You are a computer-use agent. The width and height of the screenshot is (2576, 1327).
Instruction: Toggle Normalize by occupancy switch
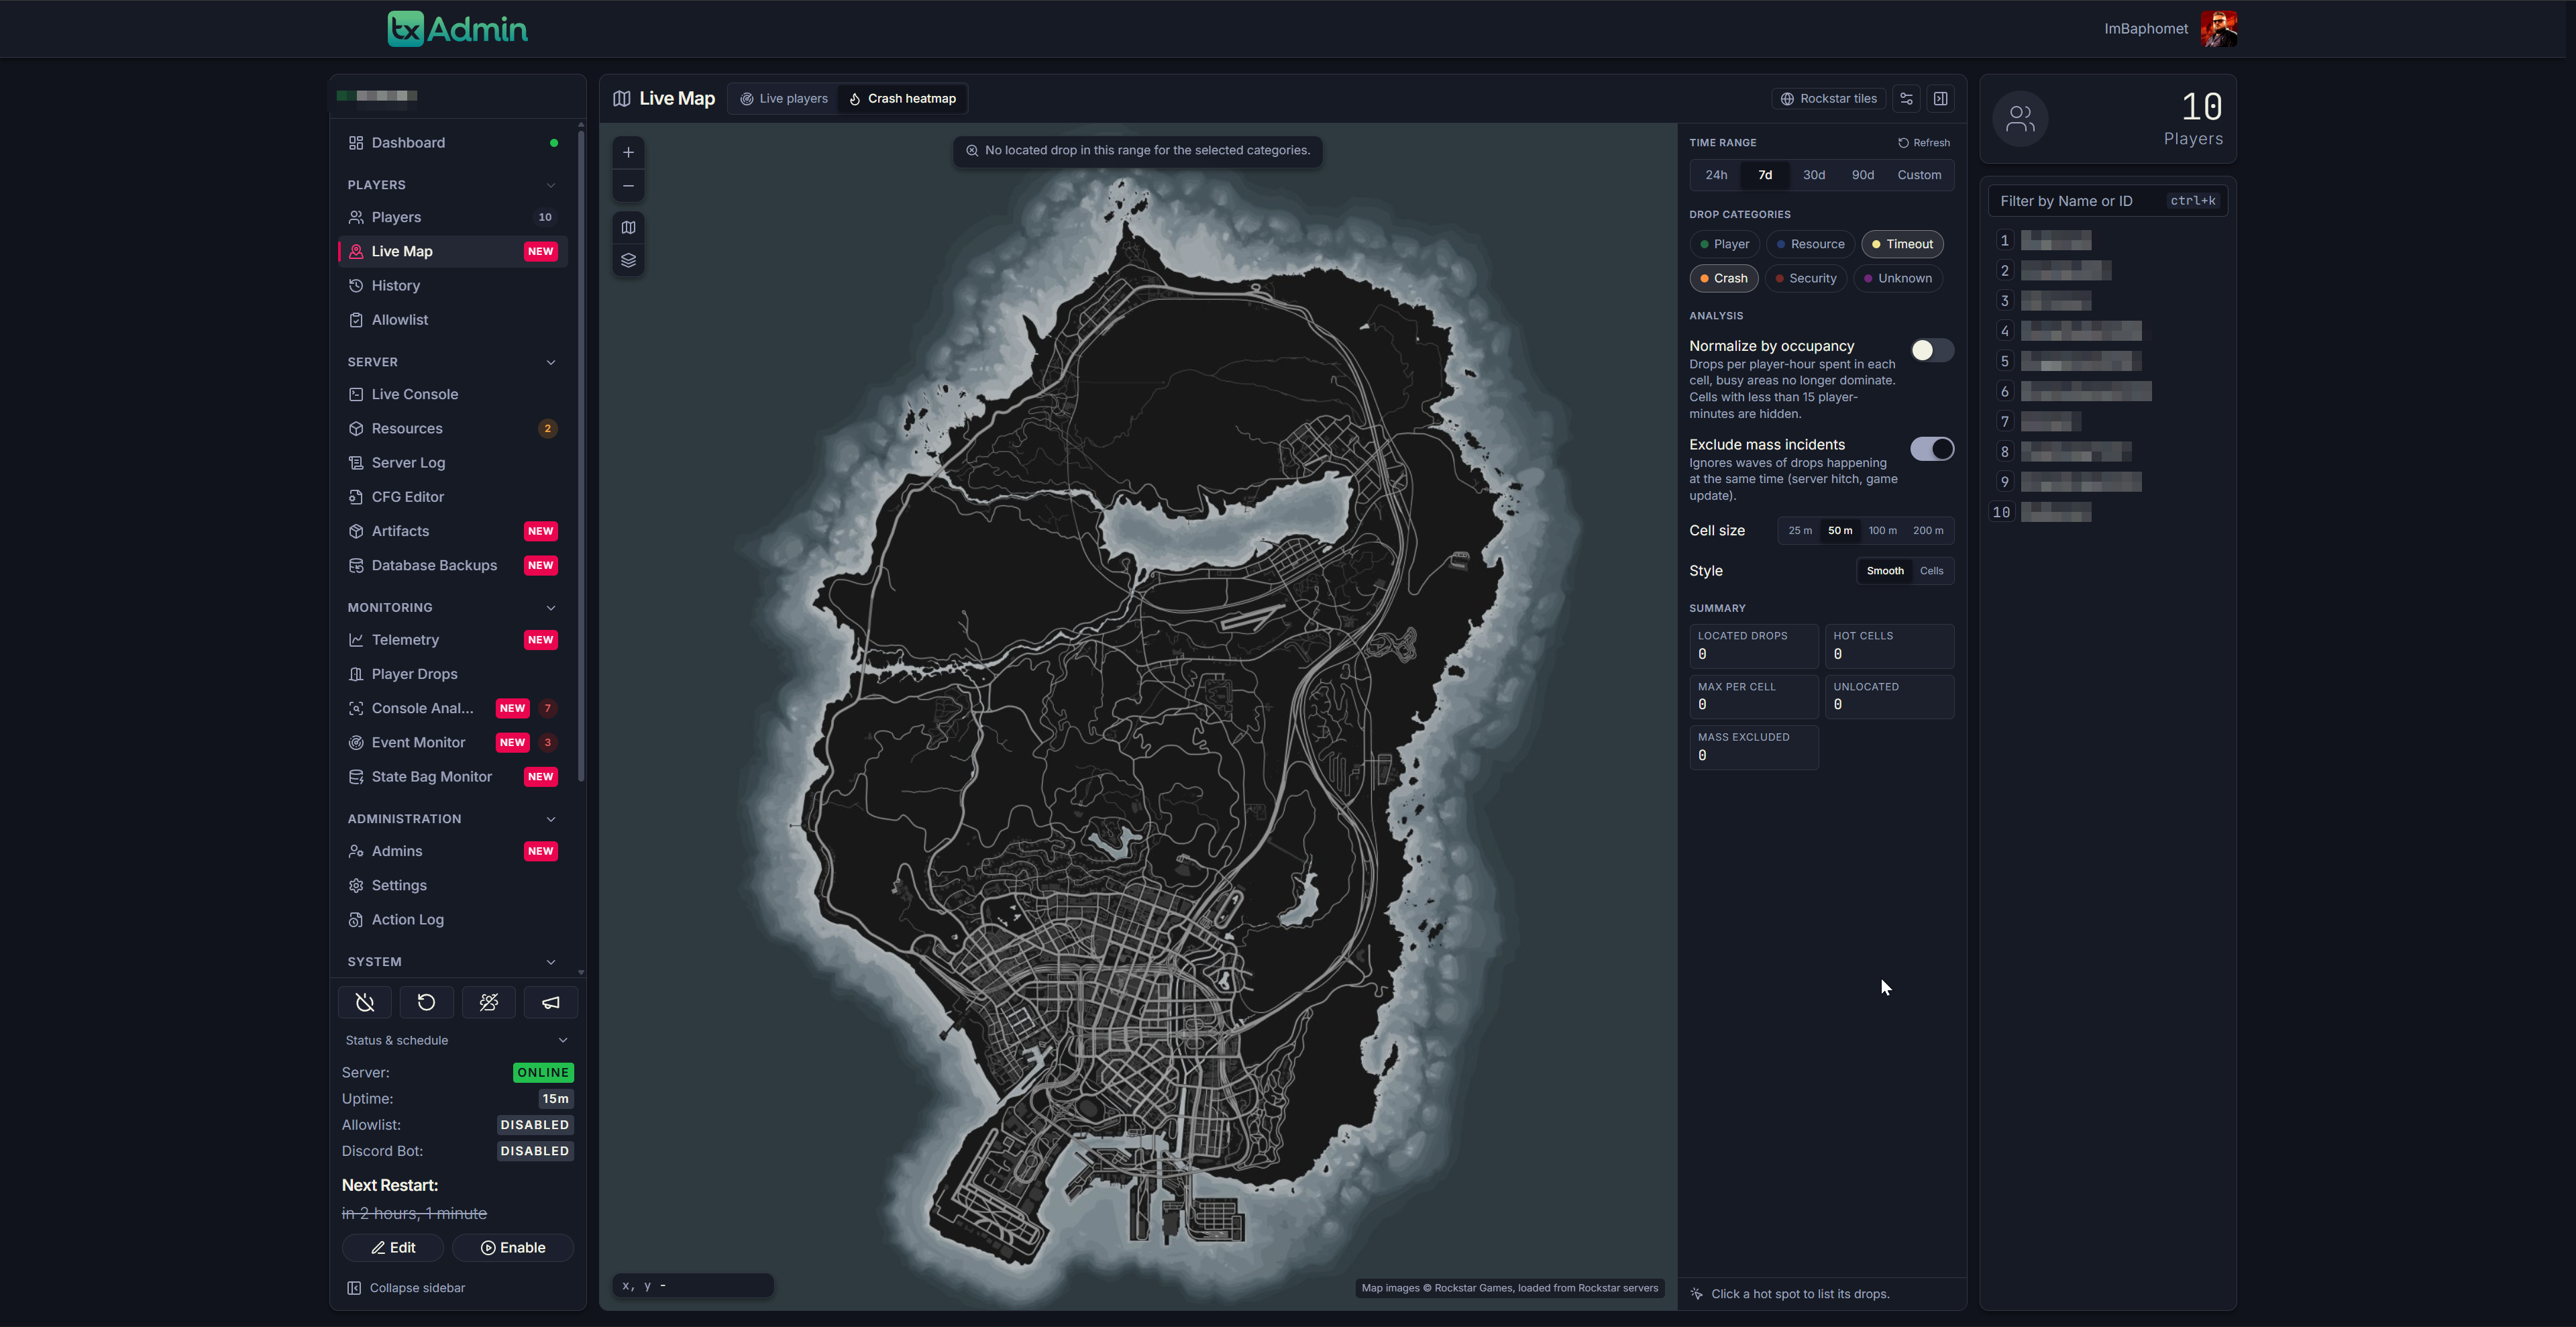coord(1932,350)
